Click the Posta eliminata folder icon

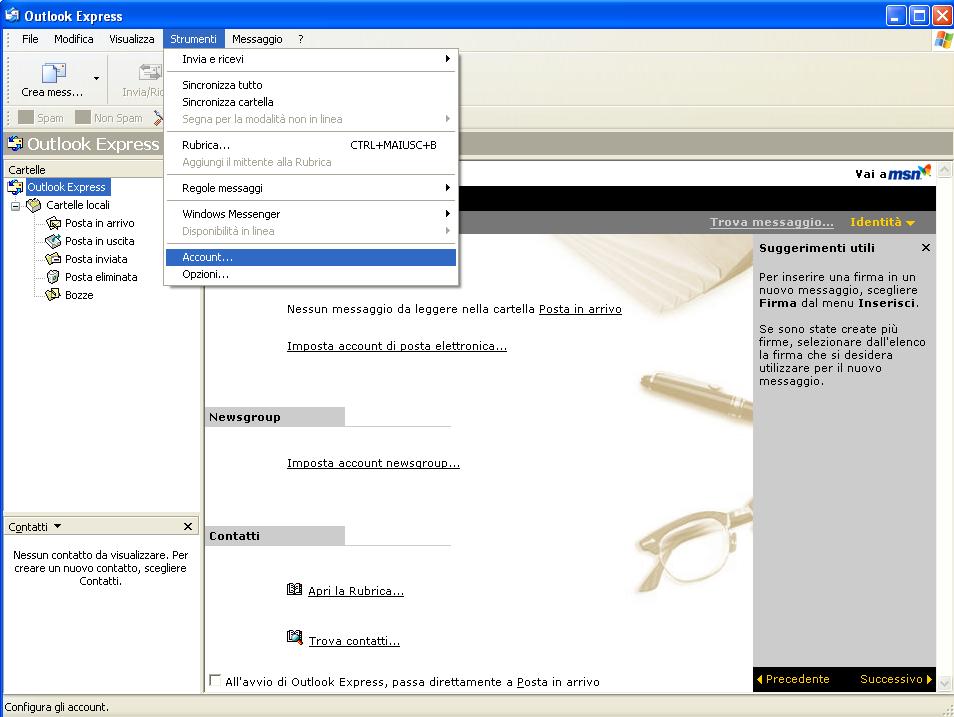(x=54, y=277)
